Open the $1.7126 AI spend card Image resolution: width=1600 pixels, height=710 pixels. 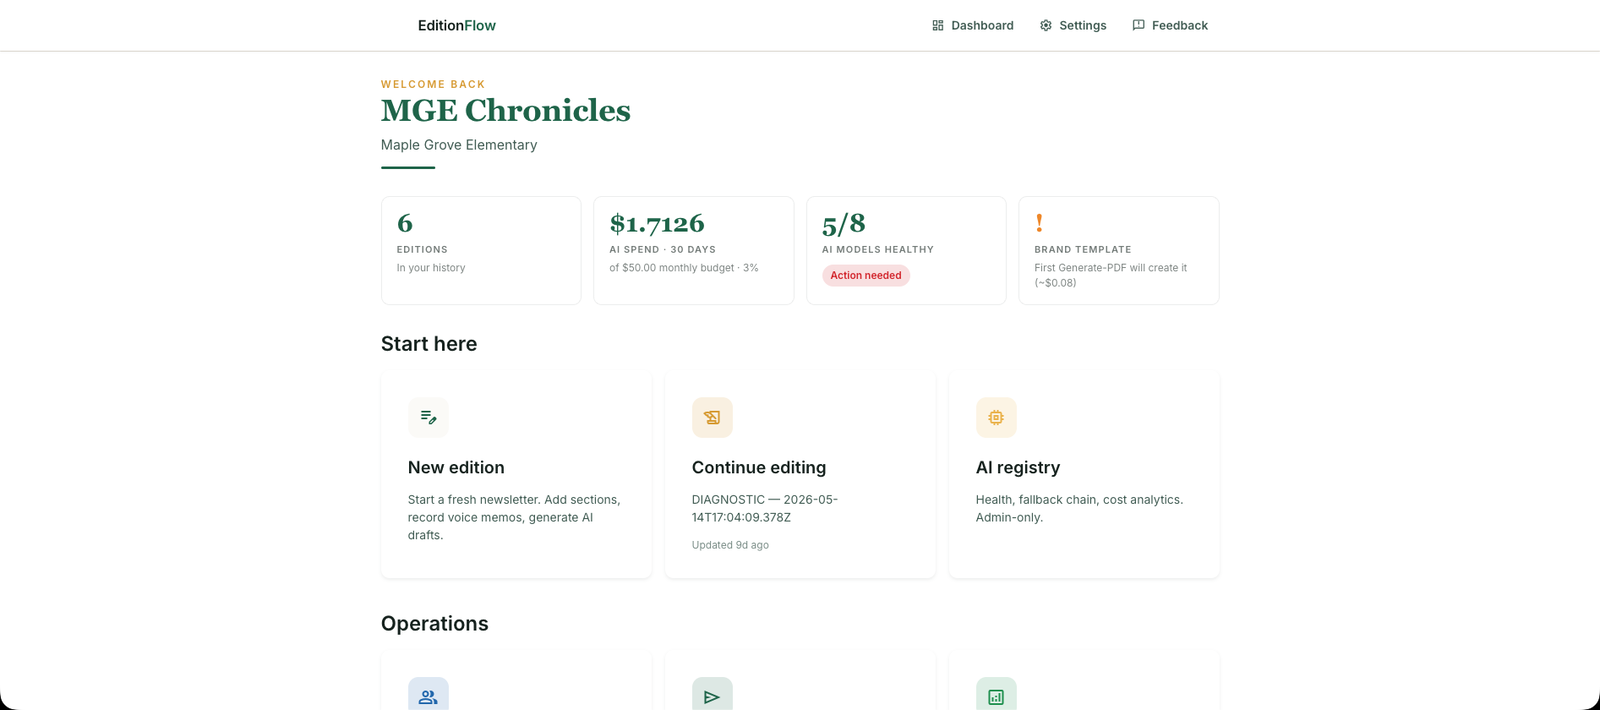tap(694, 250)
